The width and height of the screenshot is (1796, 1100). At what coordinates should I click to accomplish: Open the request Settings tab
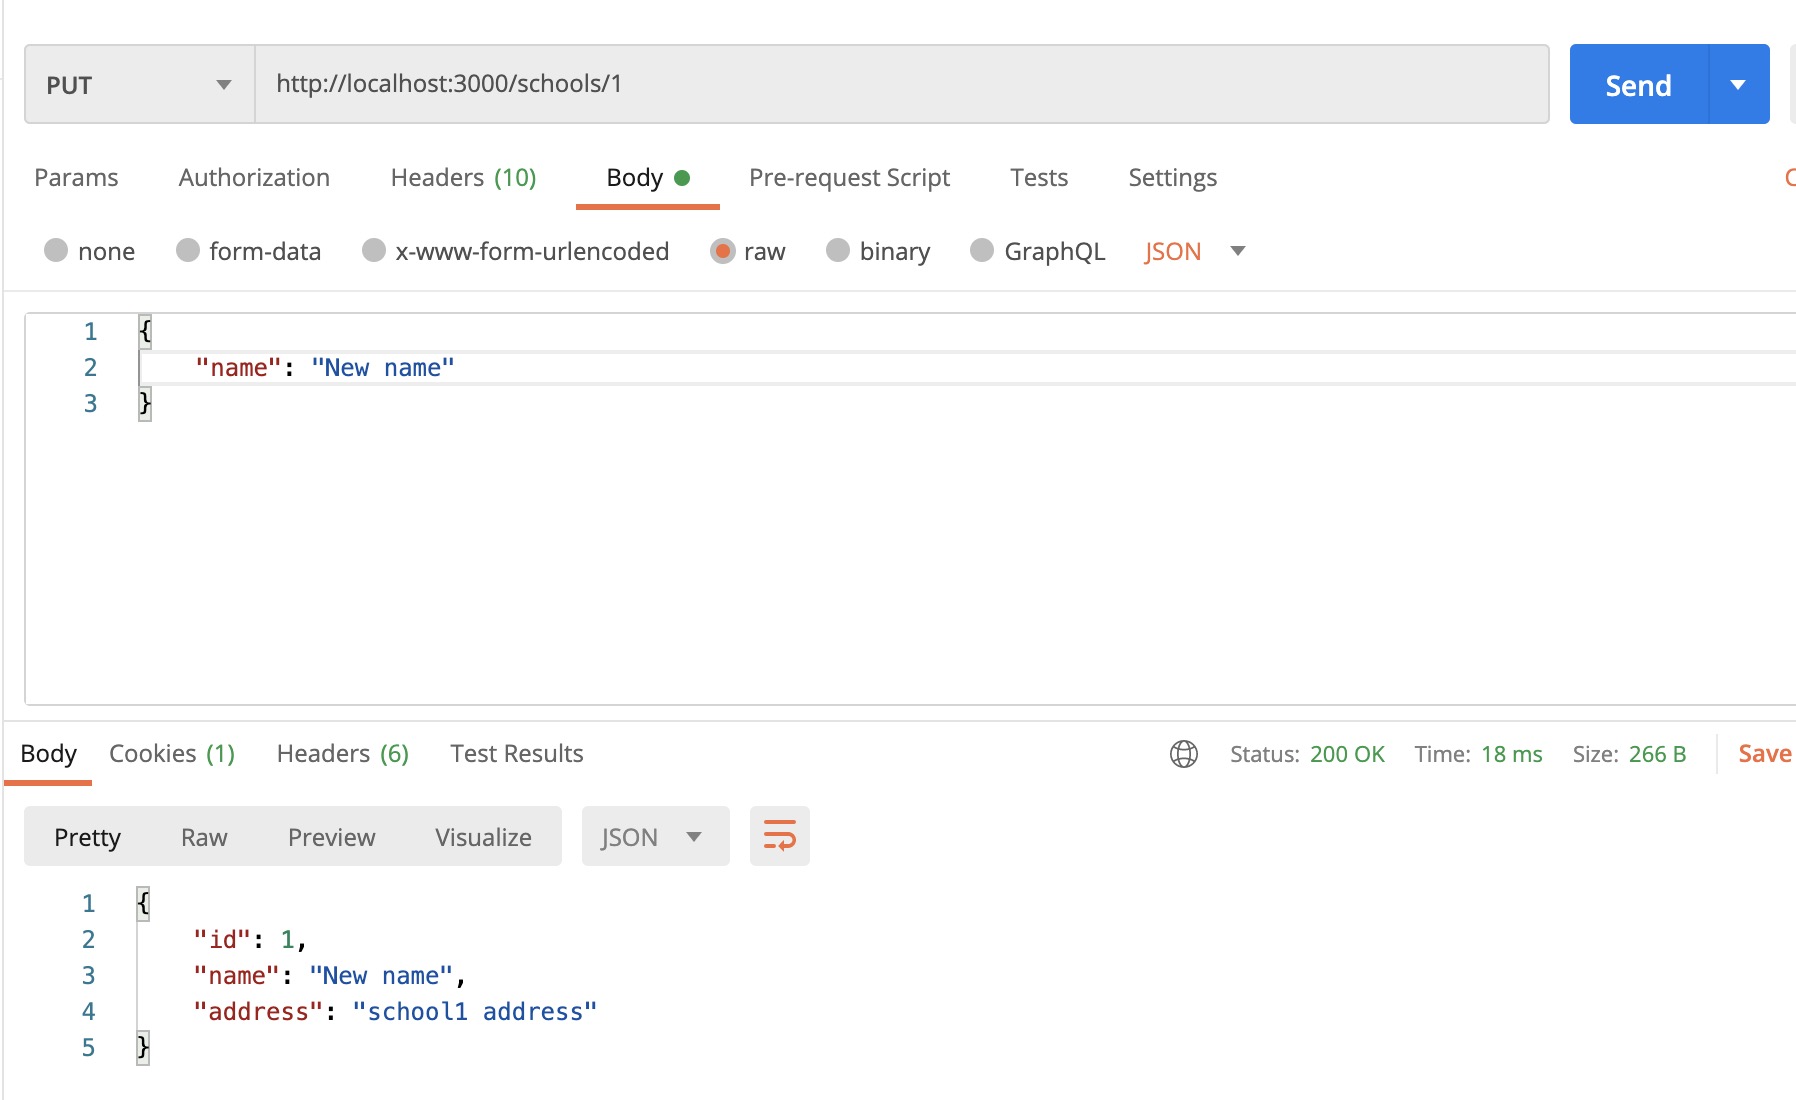(1172, 177)
